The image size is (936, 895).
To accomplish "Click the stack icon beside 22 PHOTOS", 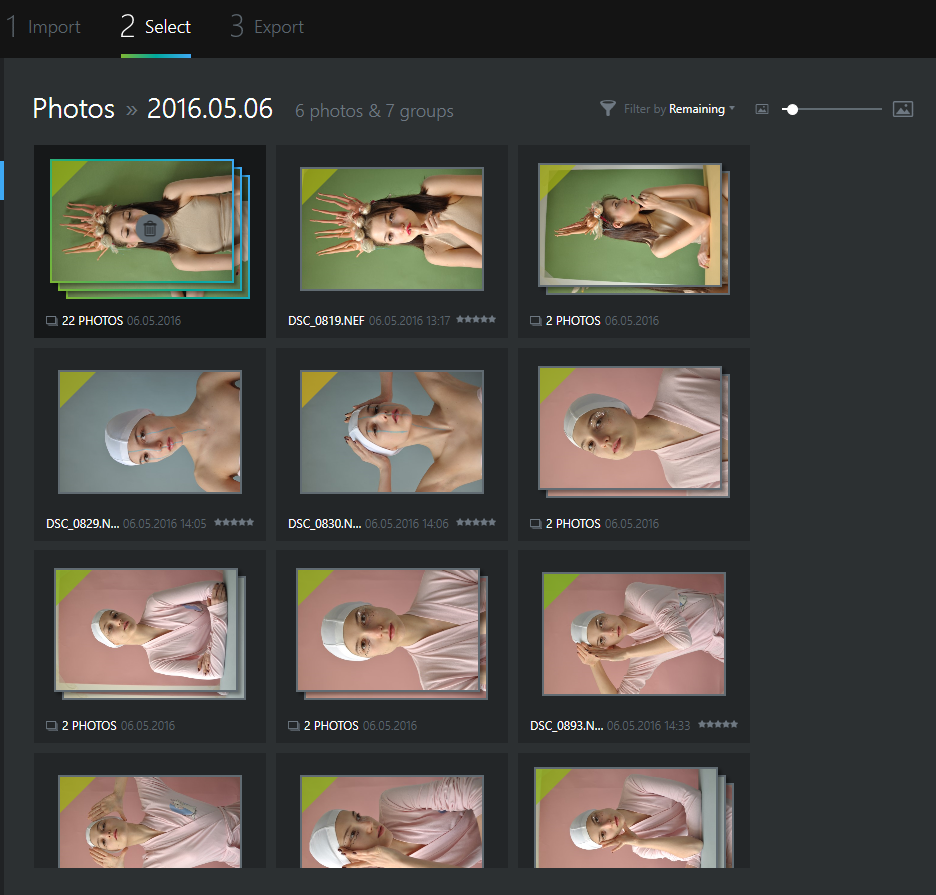I will pos(52,321).
